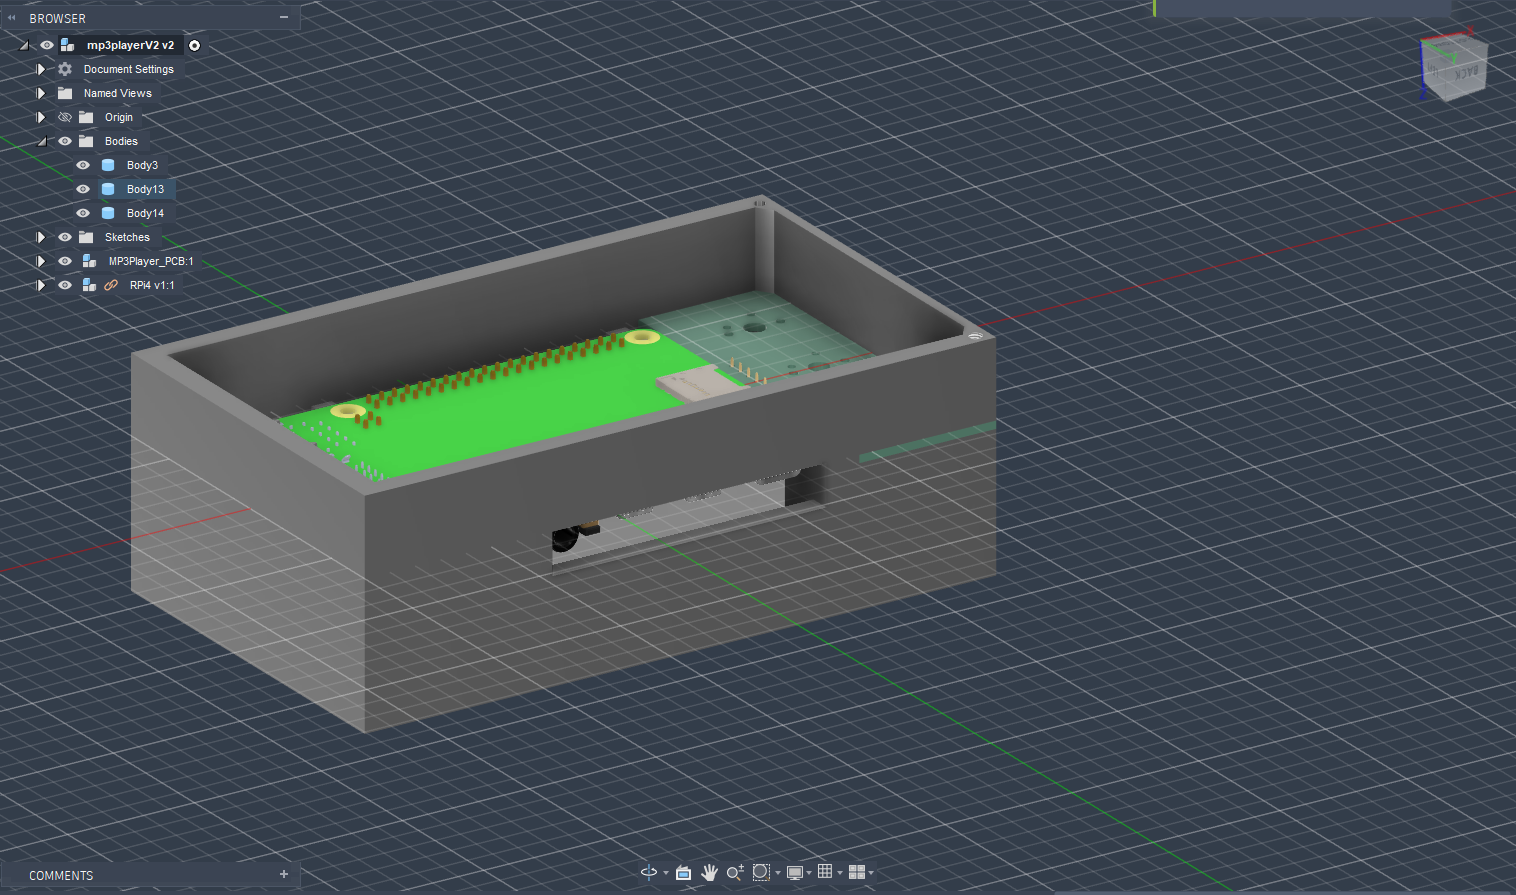The width and height of the screenshot is (1516, 895).
Task: Activate the Orbit tool in navigation bar
Action: (x=649, y=872)
